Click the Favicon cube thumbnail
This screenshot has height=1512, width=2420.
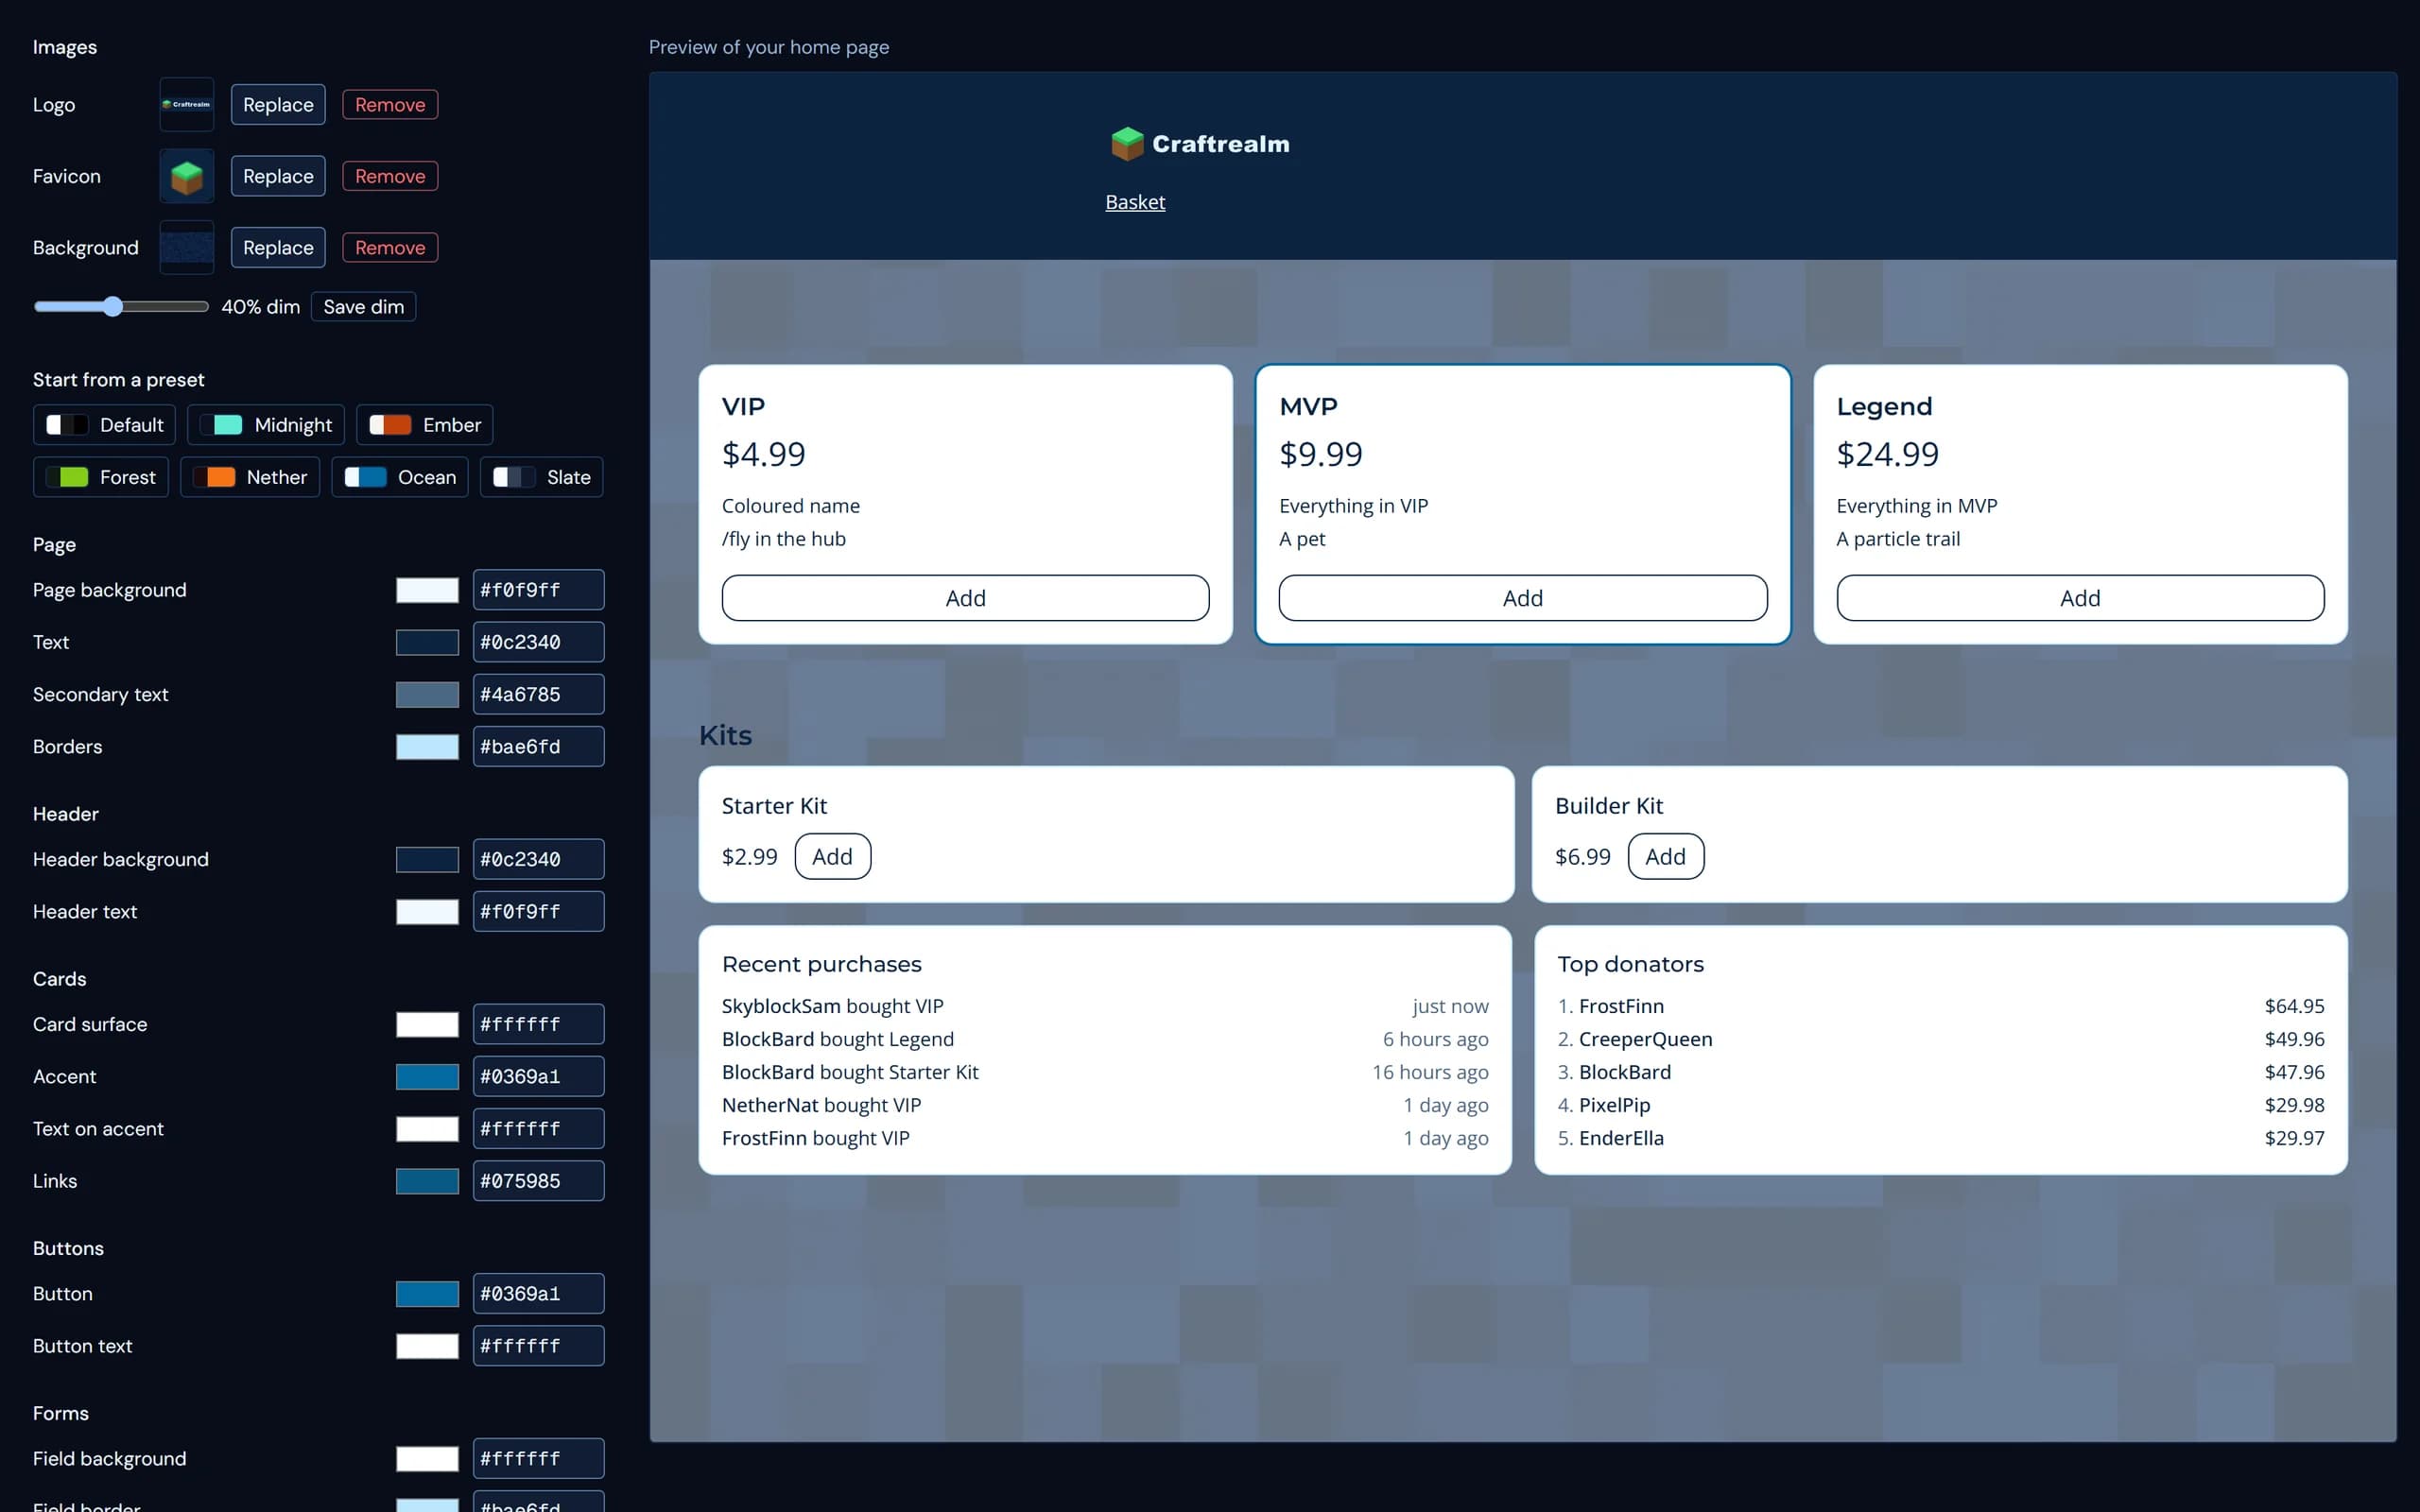point(187,176)
